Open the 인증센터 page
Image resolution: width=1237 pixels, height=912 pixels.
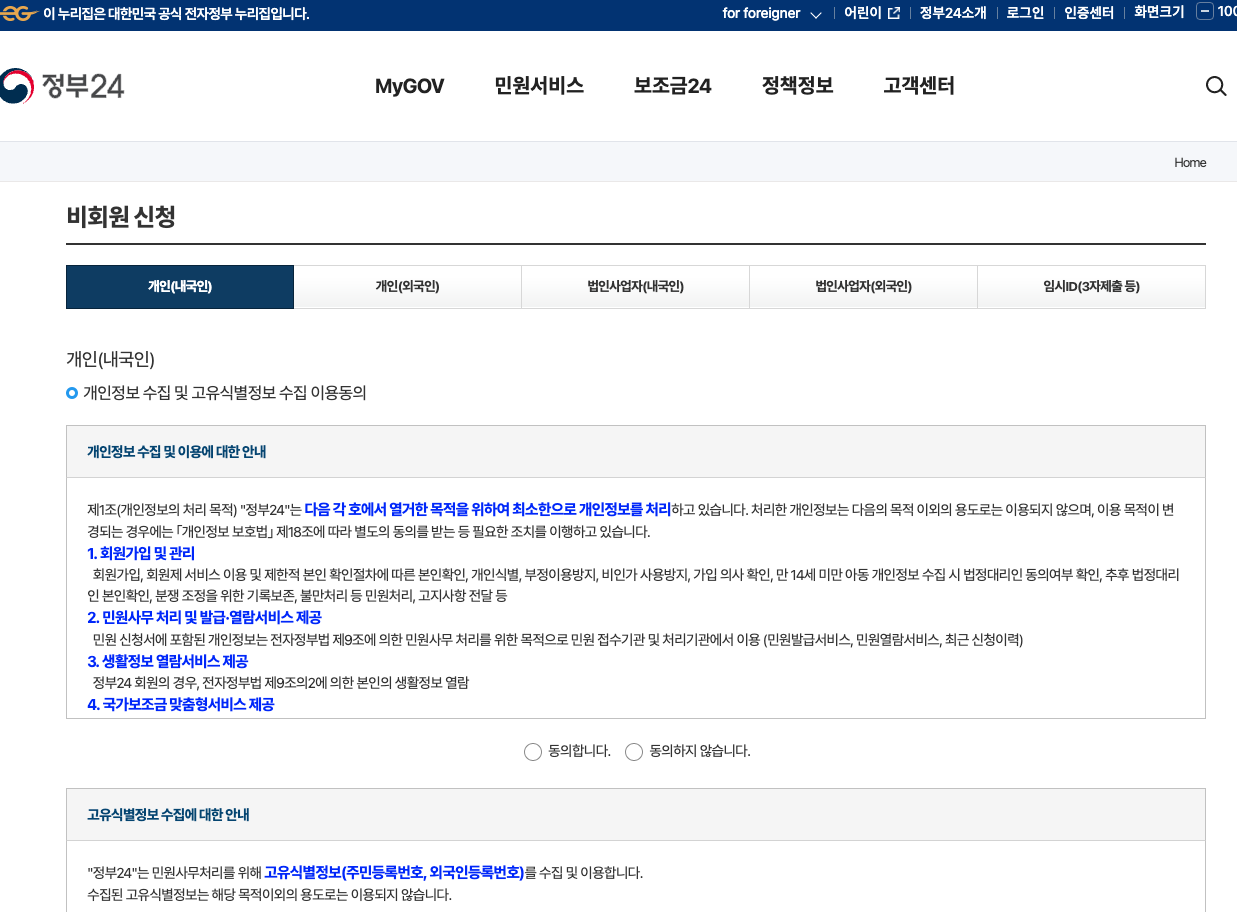1088,13
